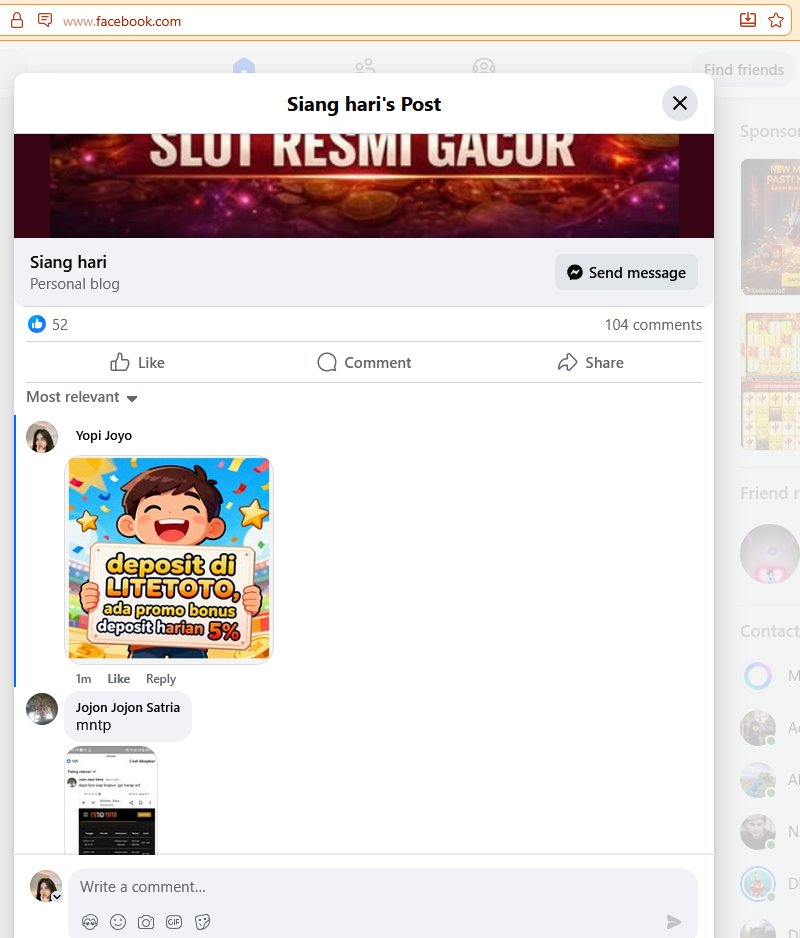Click the Jojon Jojon Satria name
This screenshot has height=938, width=800.
pyautogui.click(x=127, y=708)
